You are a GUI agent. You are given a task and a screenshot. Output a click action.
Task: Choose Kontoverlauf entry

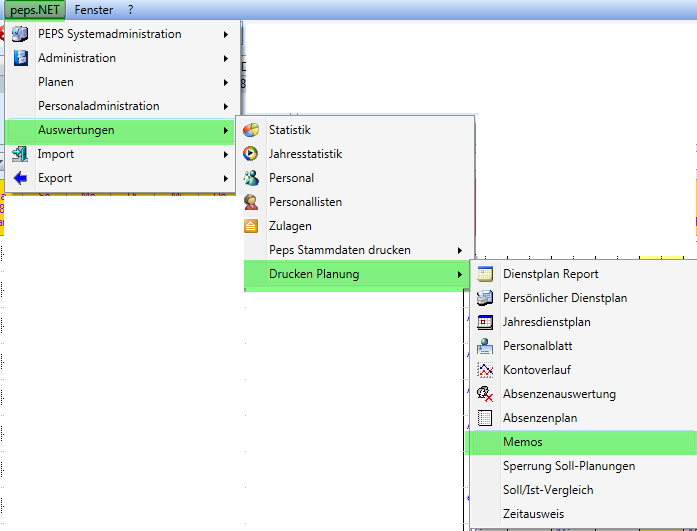point(584,370)
